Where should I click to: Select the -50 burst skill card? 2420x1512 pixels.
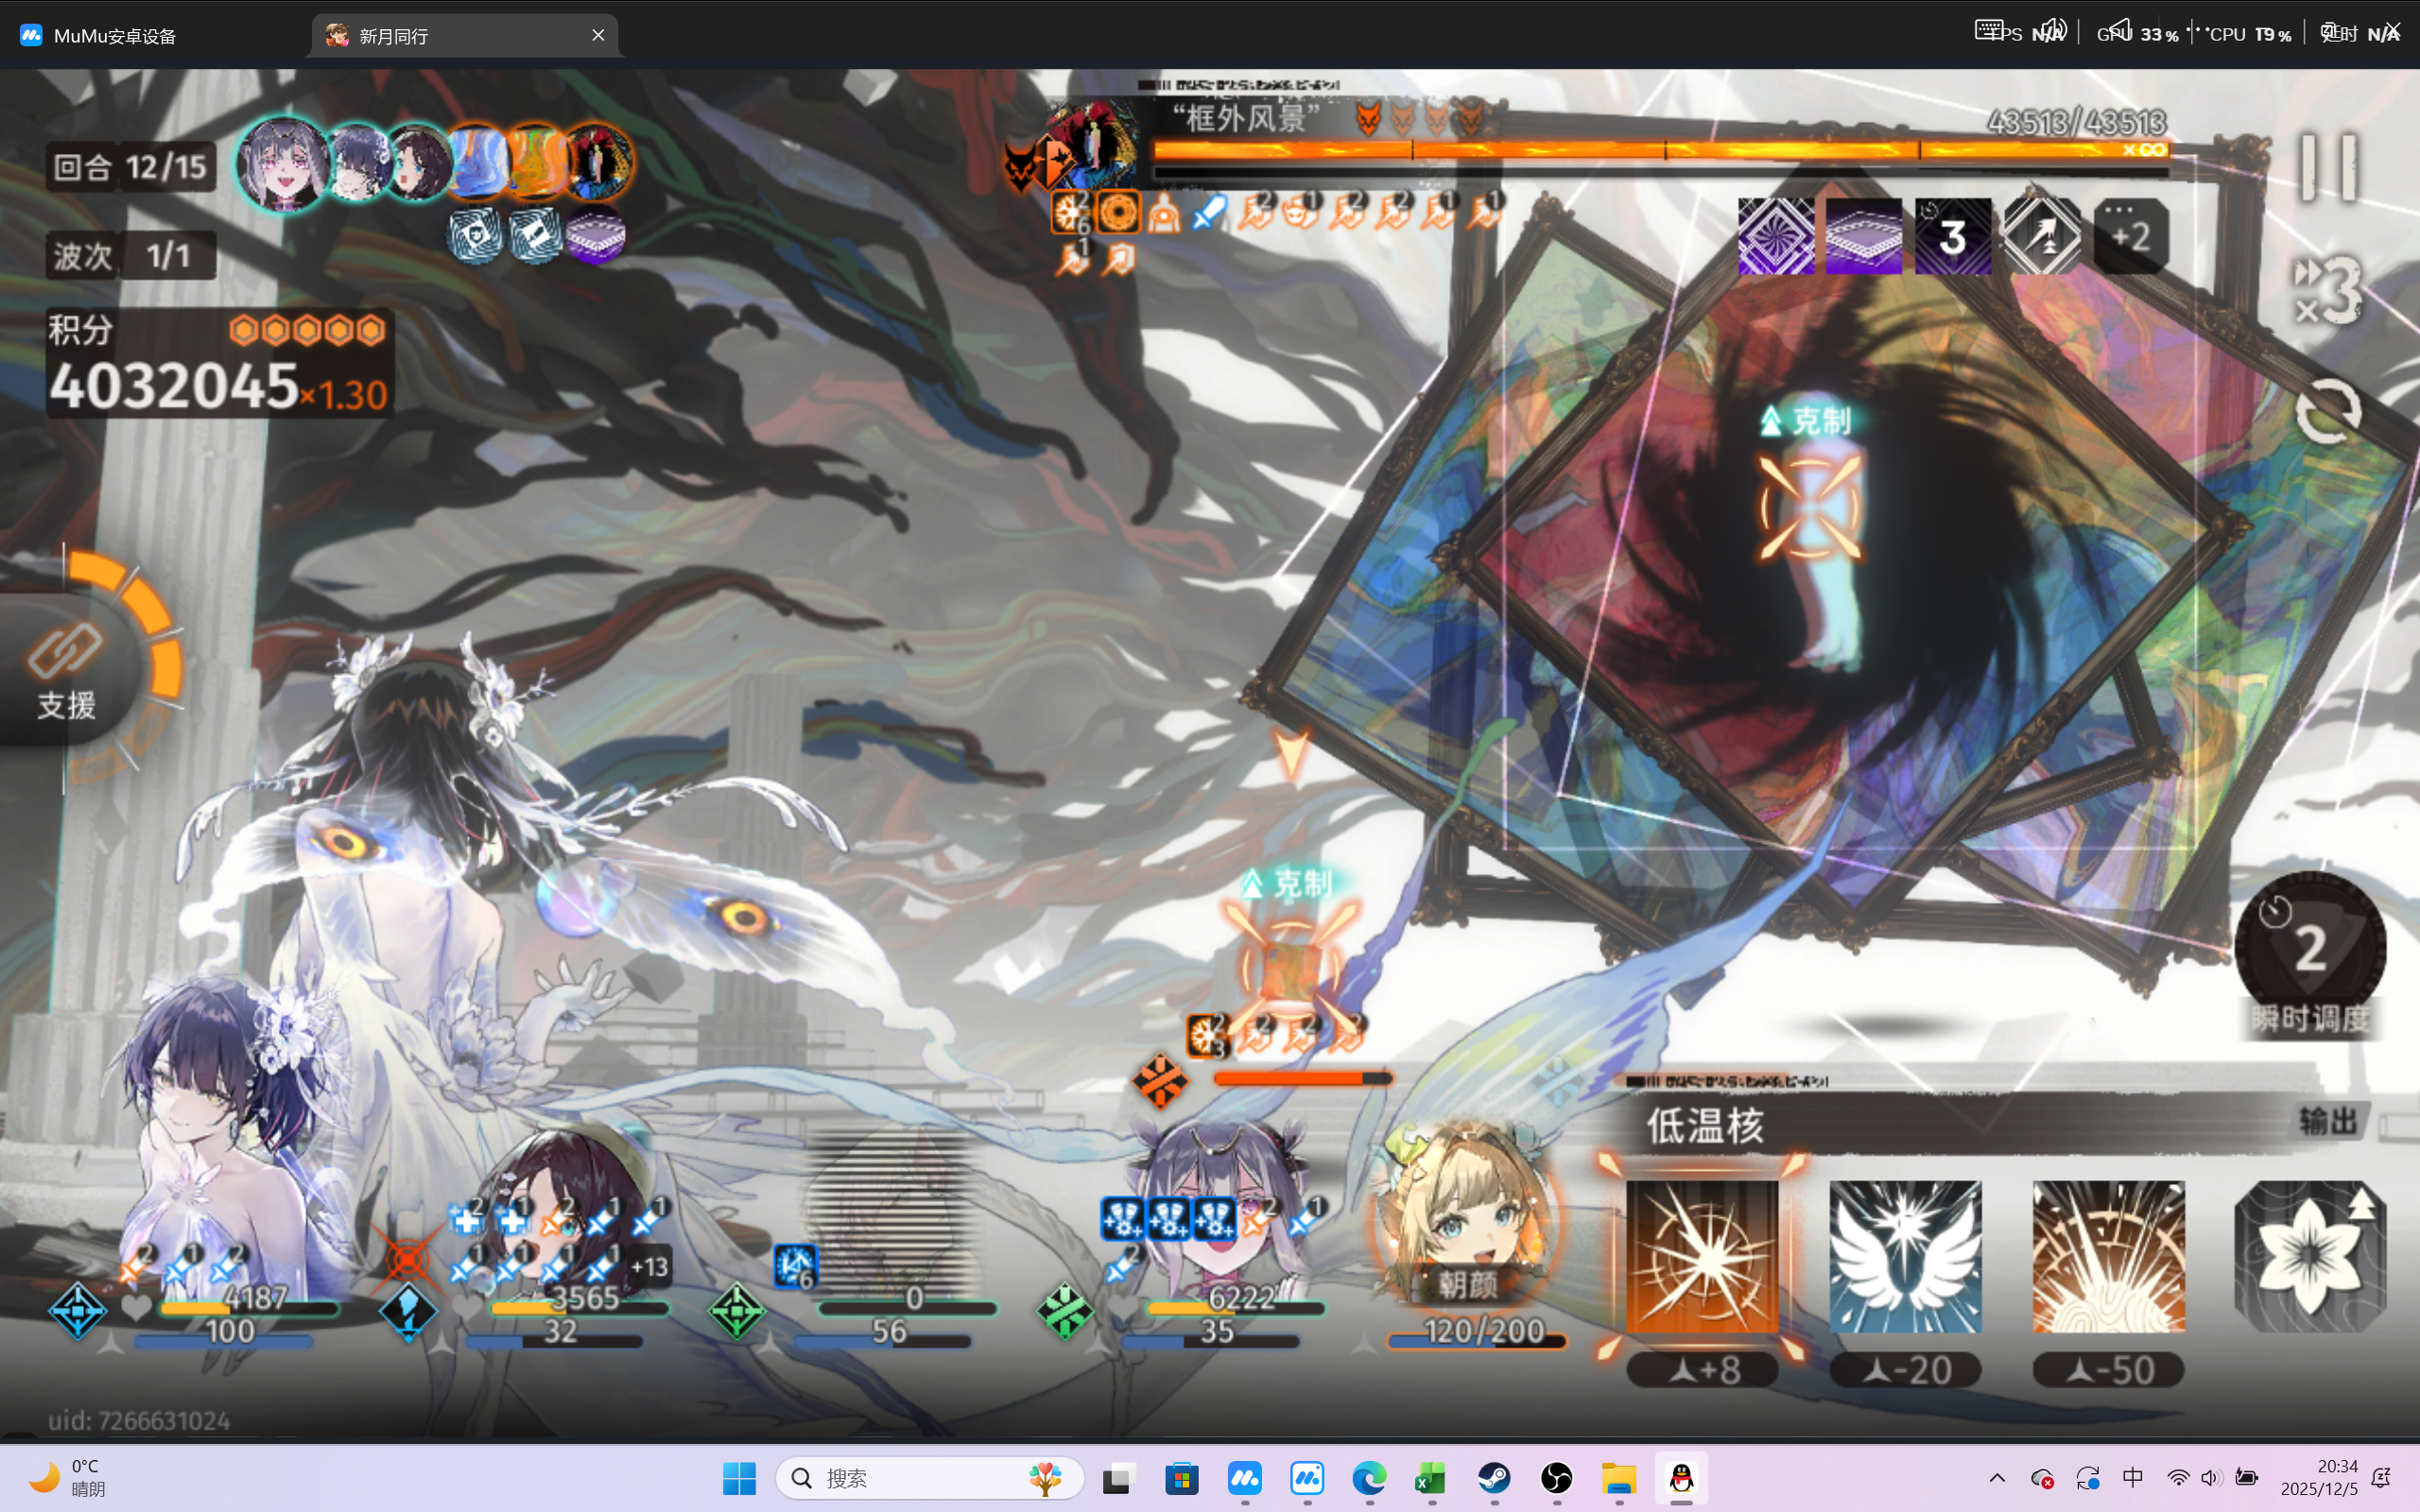(x=2108, y=1256)
